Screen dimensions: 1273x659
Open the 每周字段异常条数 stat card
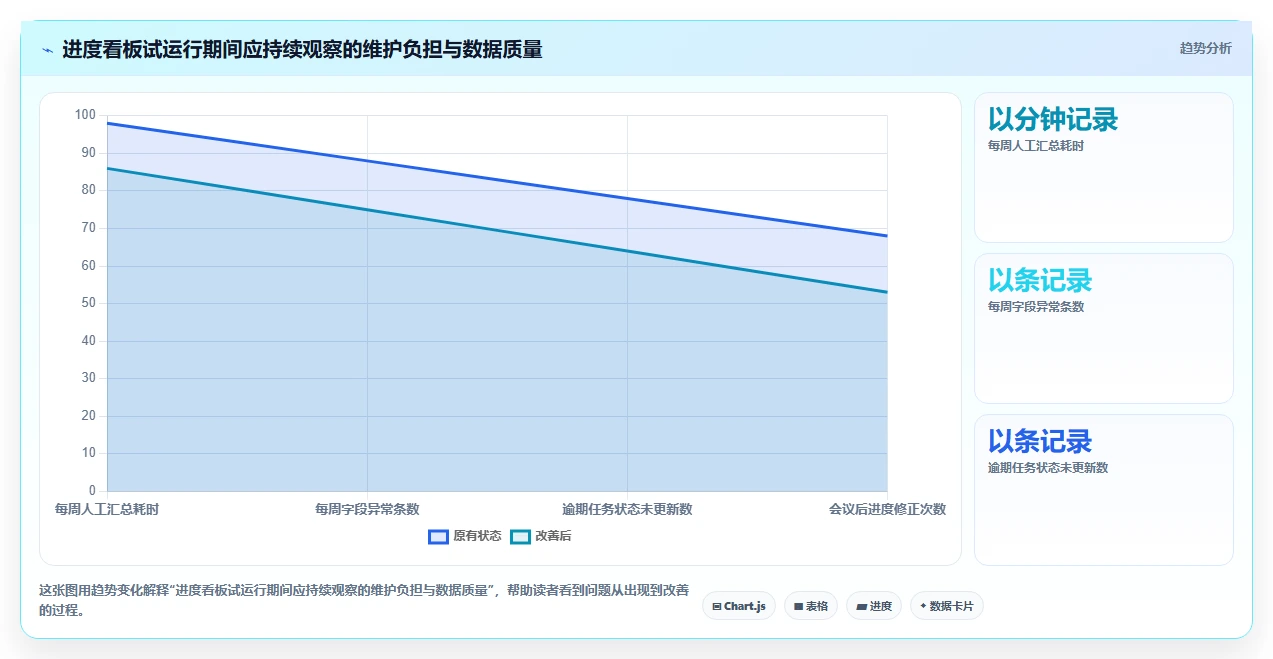click(1104, 329)
